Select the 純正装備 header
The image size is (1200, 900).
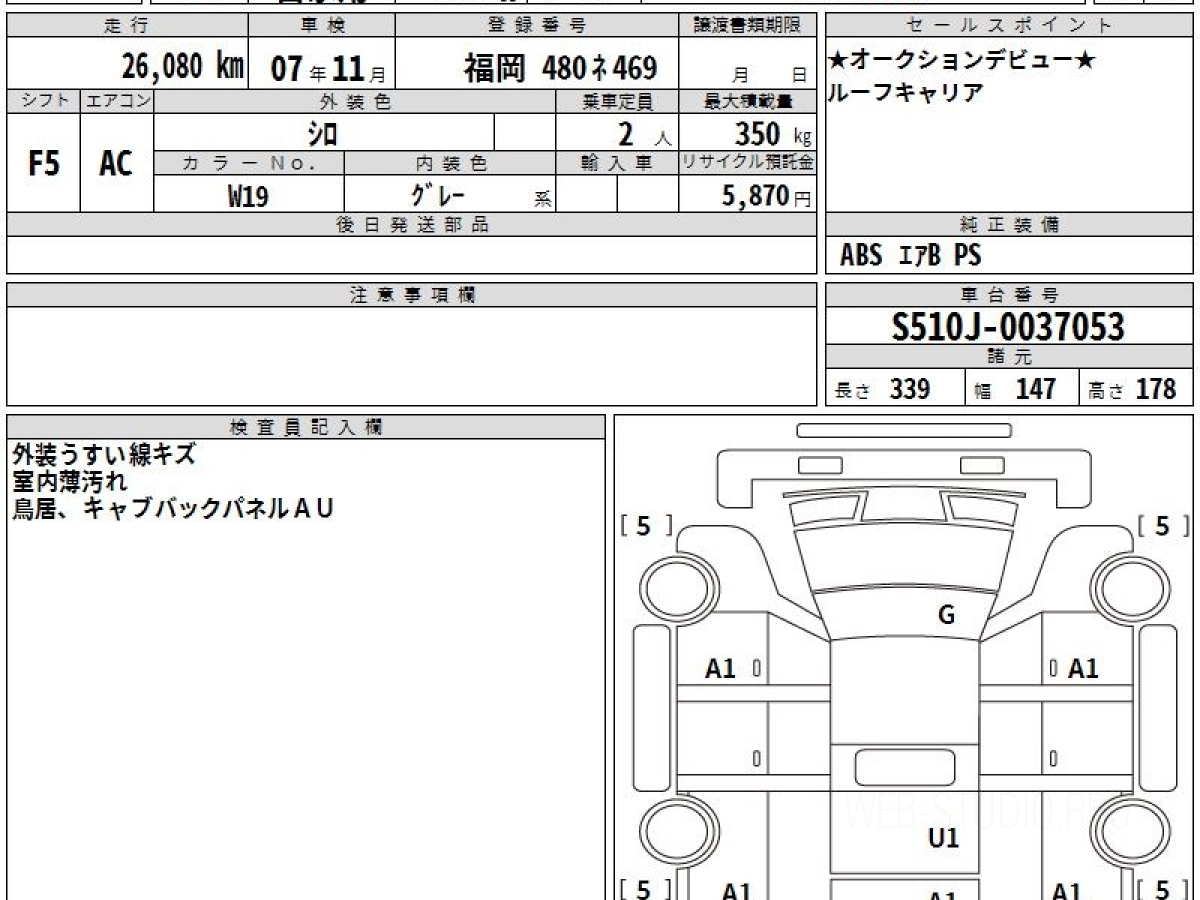1010,225
